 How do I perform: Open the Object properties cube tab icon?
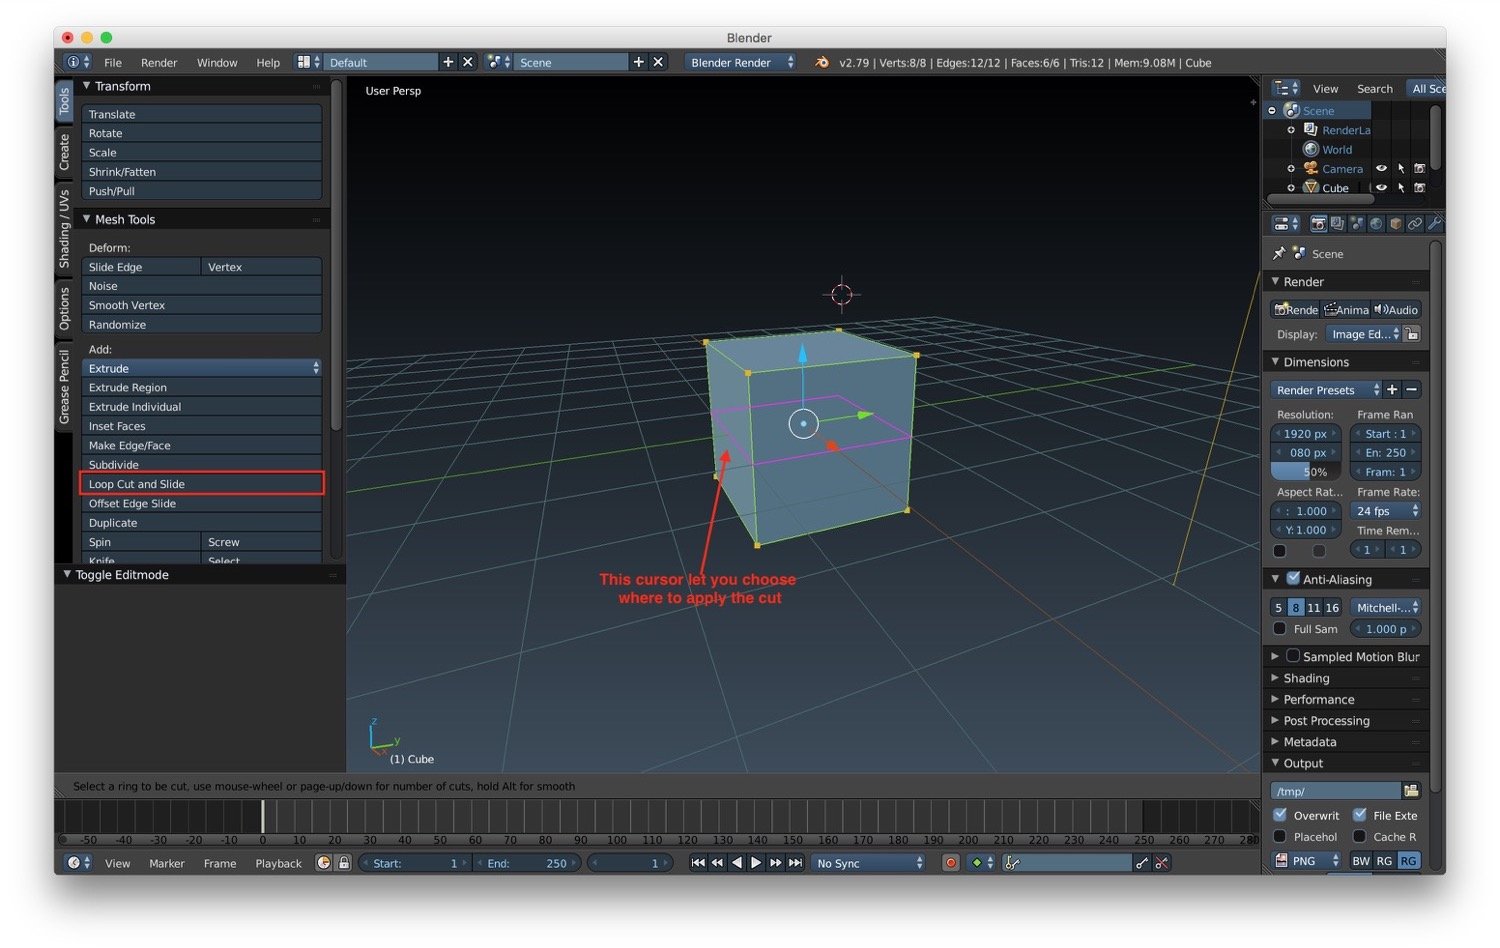[x=1395, y=224]
